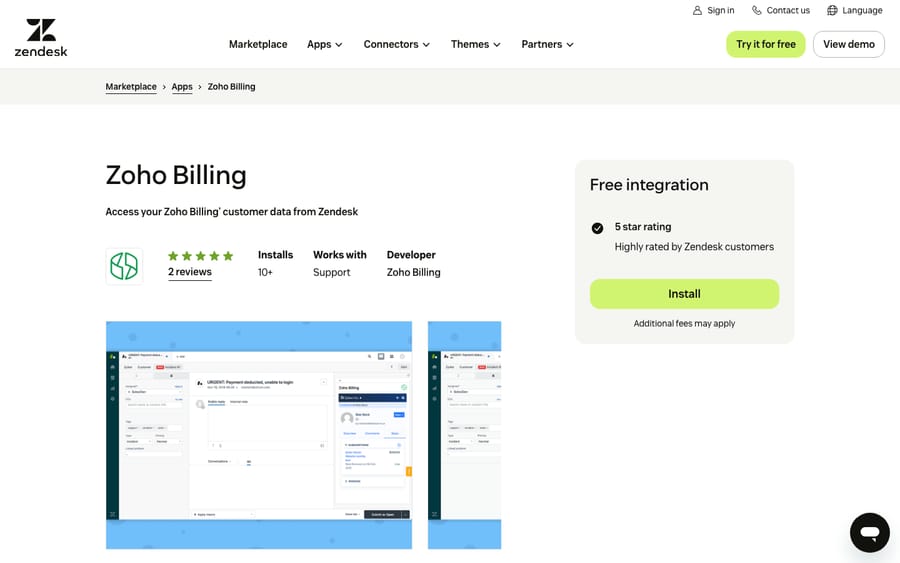The width and height of the screenshot is (900, 563).
Task: Click 'Highly rated by Zendesk customers' text
Action: coord(694,247)
